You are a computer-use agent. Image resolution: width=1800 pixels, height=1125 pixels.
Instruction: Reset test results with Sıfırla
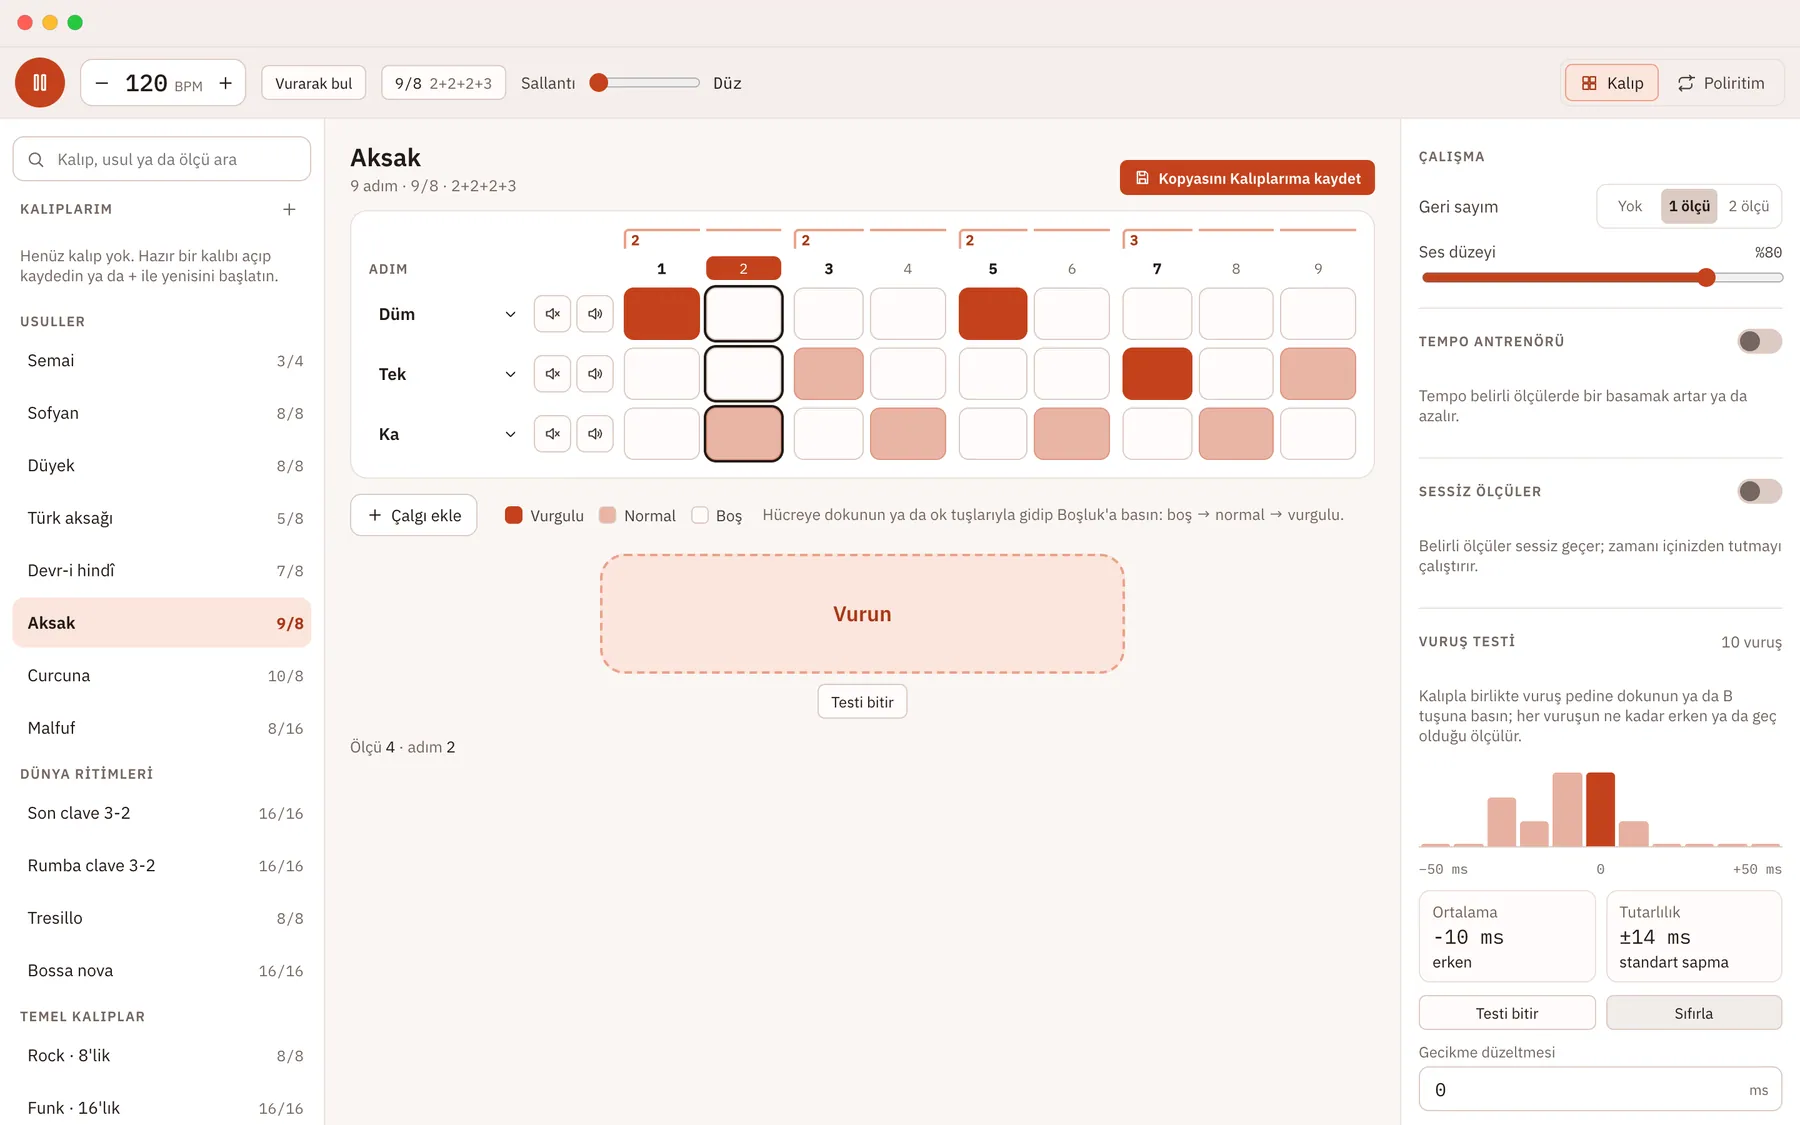click(x=1694, y=1013)
